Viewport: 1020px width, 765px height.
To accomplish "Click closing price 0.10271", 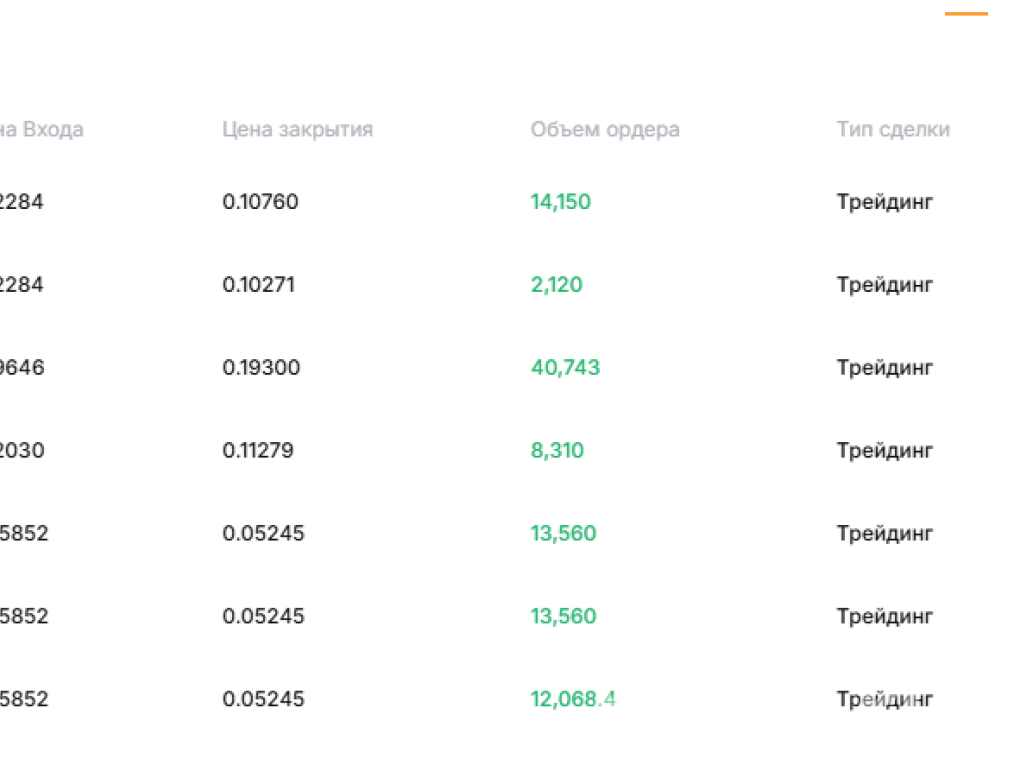I will [258, 285].
